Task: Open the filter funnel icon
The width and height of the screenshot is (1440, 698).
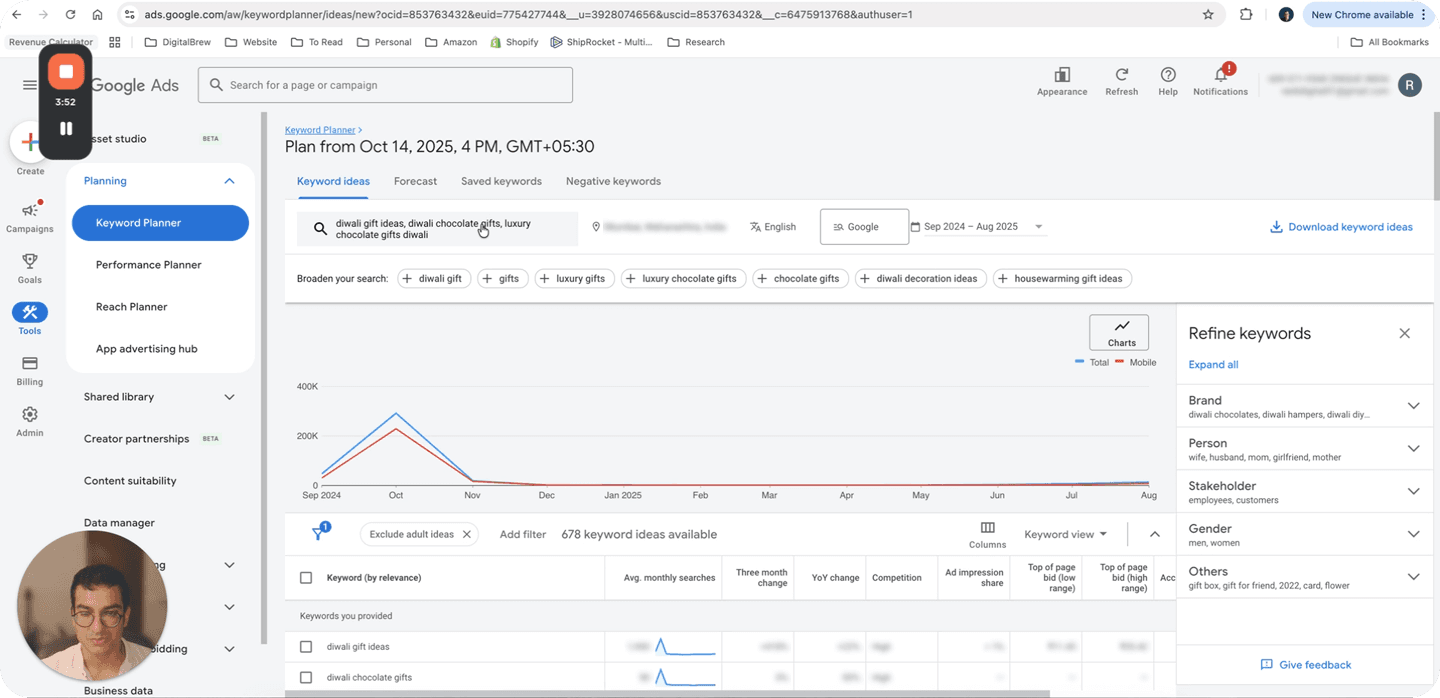Action: [319, 534]
